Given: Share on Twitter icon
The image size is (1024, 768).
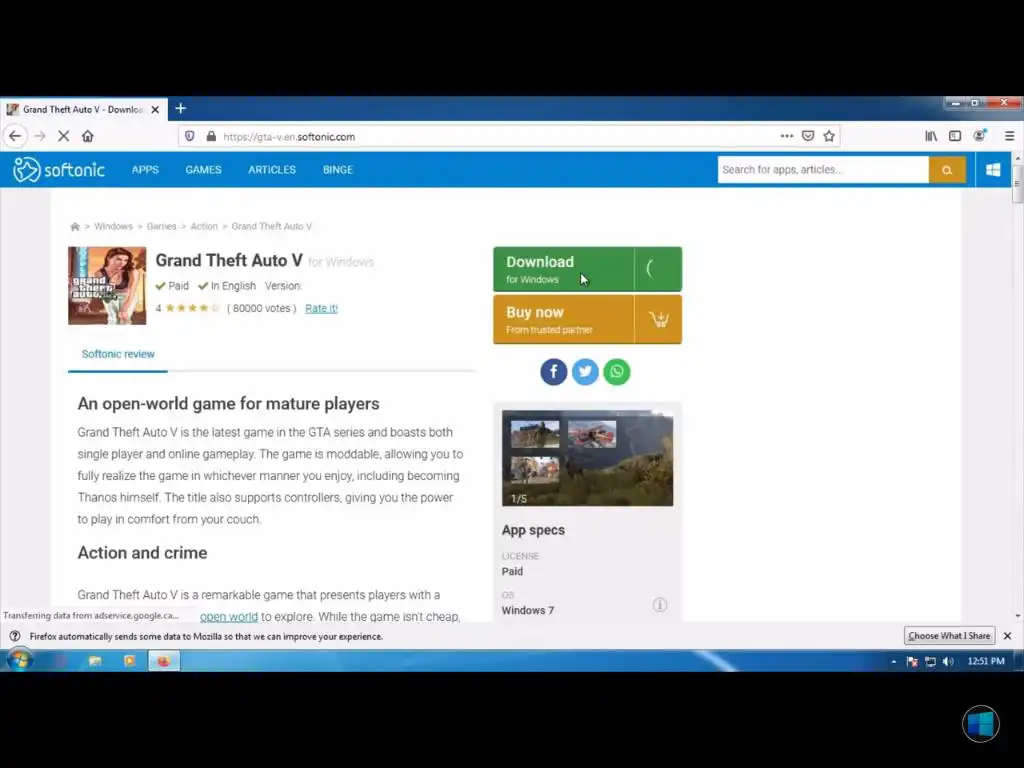Looking at the screenshot, I should pos(585,372).
